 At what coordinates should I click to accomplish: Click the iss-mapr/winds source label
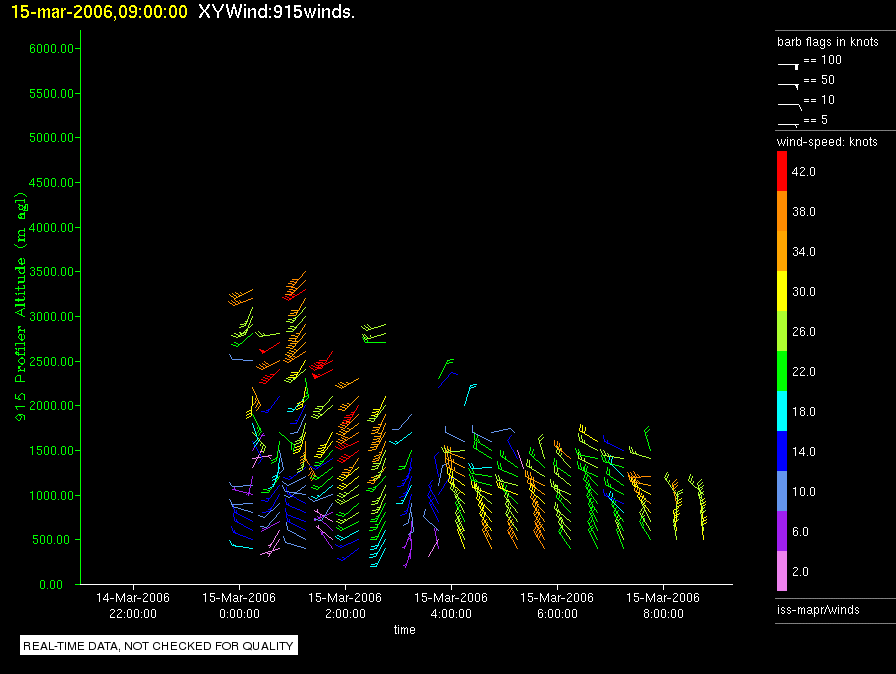tap(818, 609)
